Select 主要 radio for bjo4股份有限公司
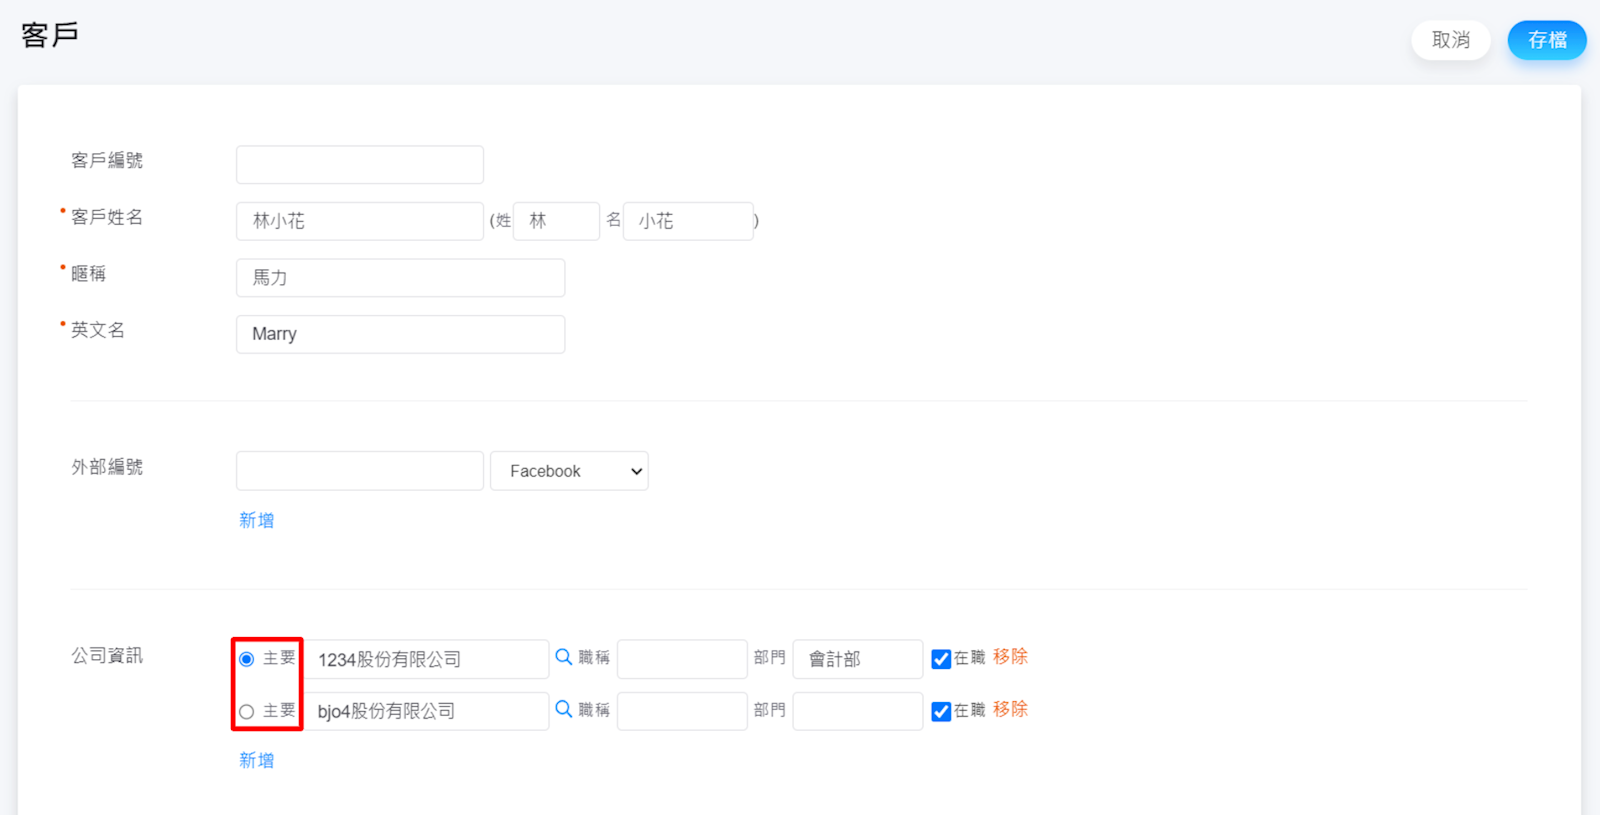Screen dimensions: 1600x815 247,712
